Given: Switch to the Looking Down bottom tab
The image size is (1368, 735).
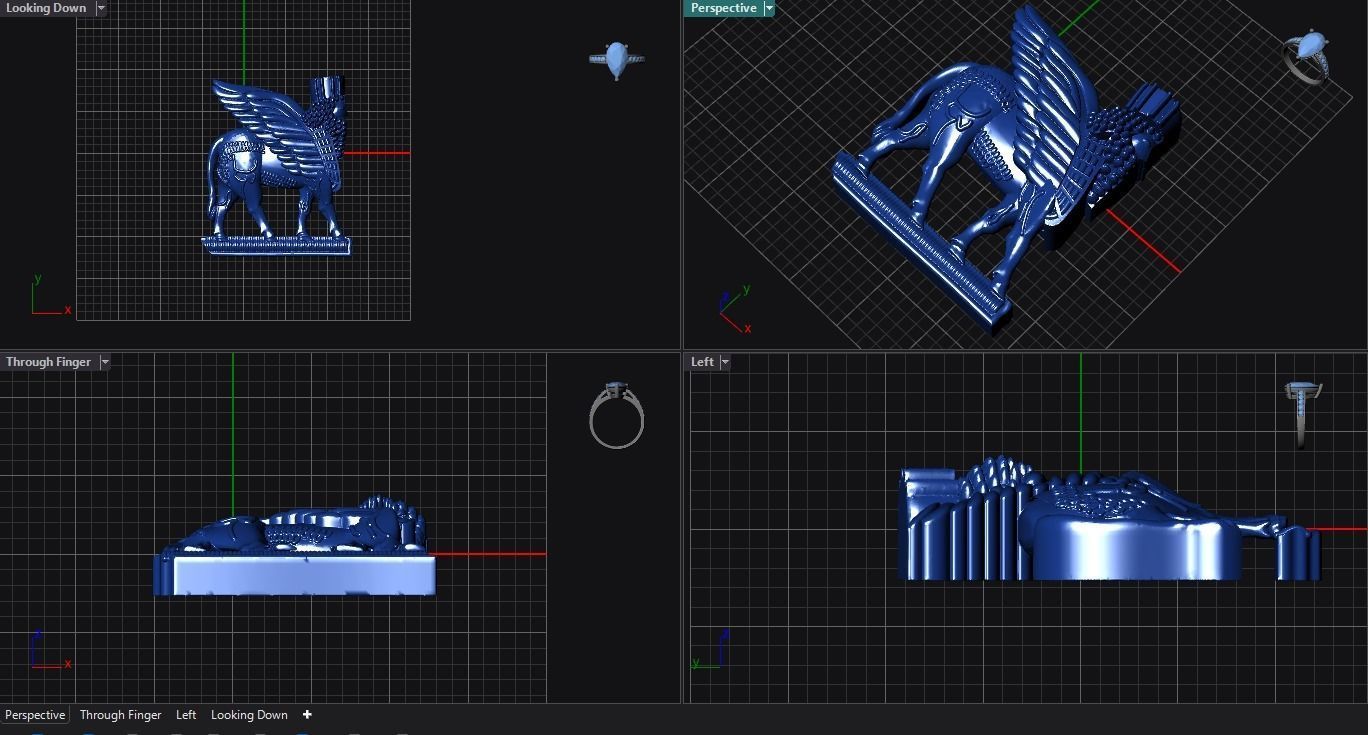Looking at the screenshot, I should 249,715.
